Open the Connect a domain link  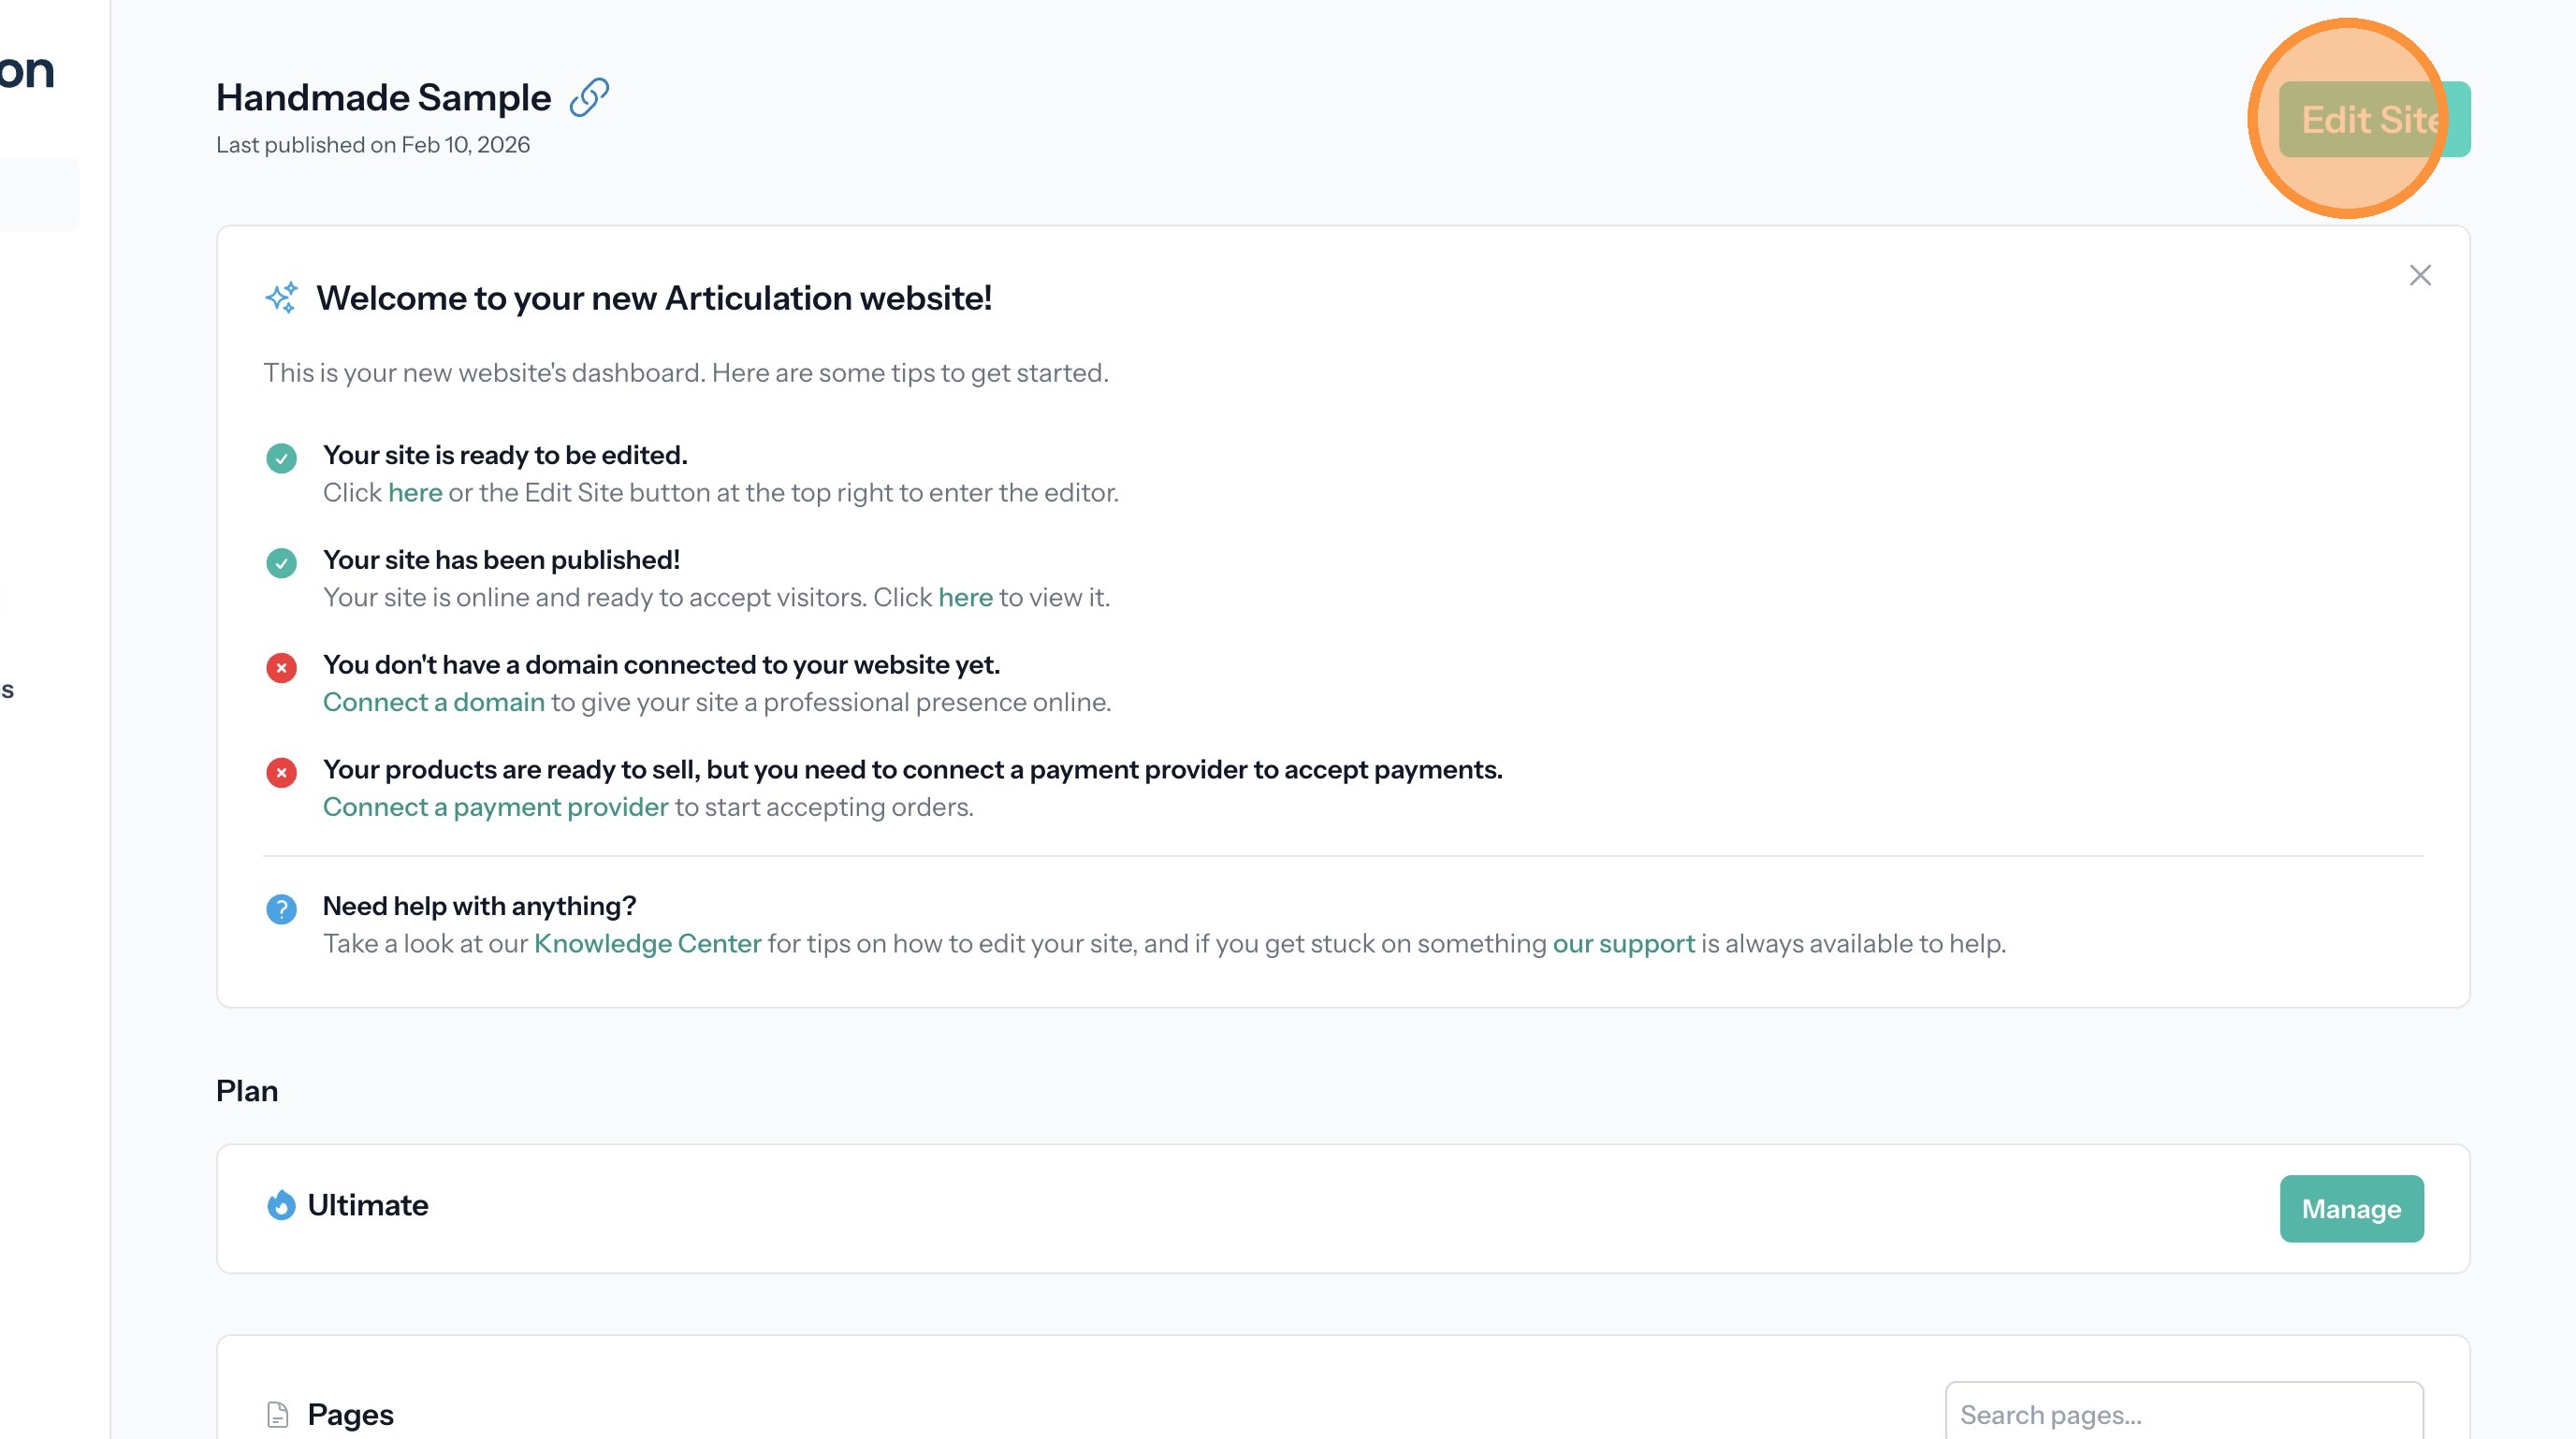click(433, 703)
